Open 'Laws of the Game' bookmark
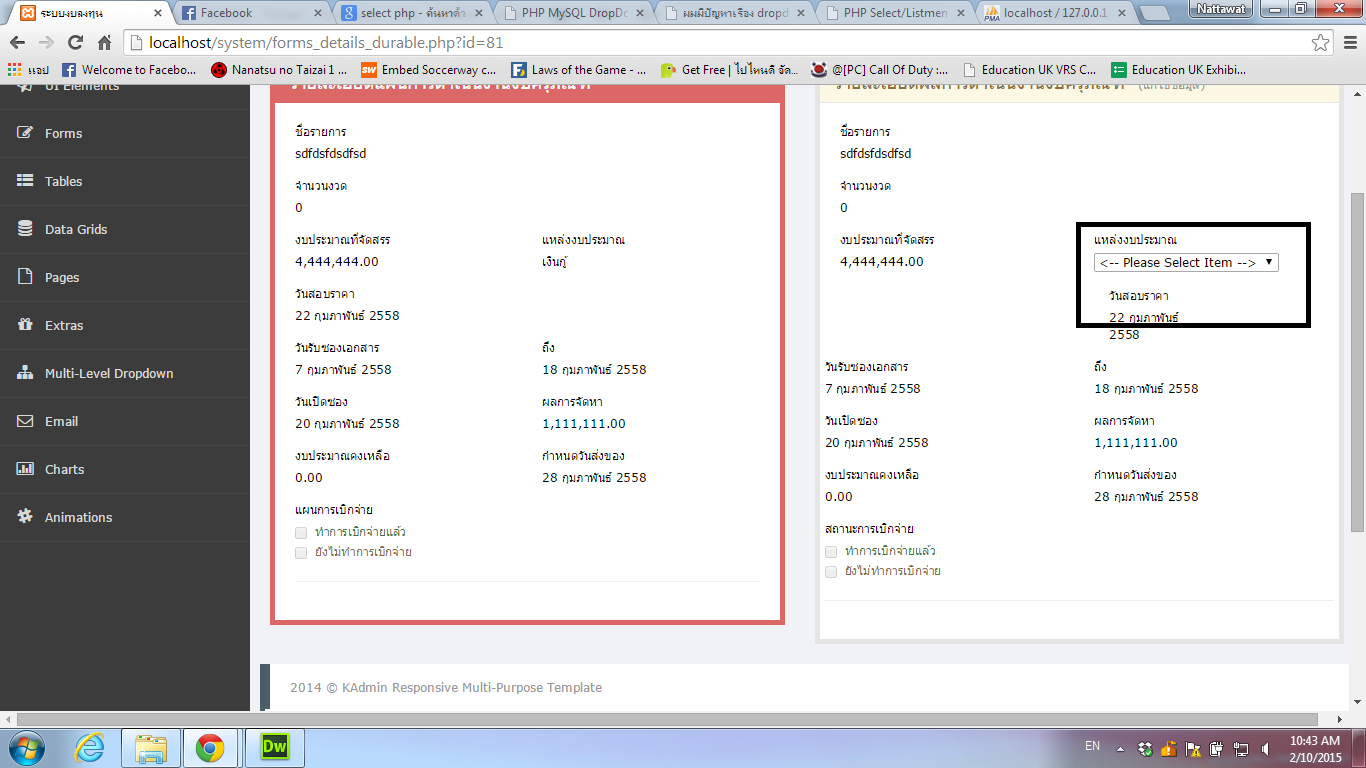 point(578,70)
